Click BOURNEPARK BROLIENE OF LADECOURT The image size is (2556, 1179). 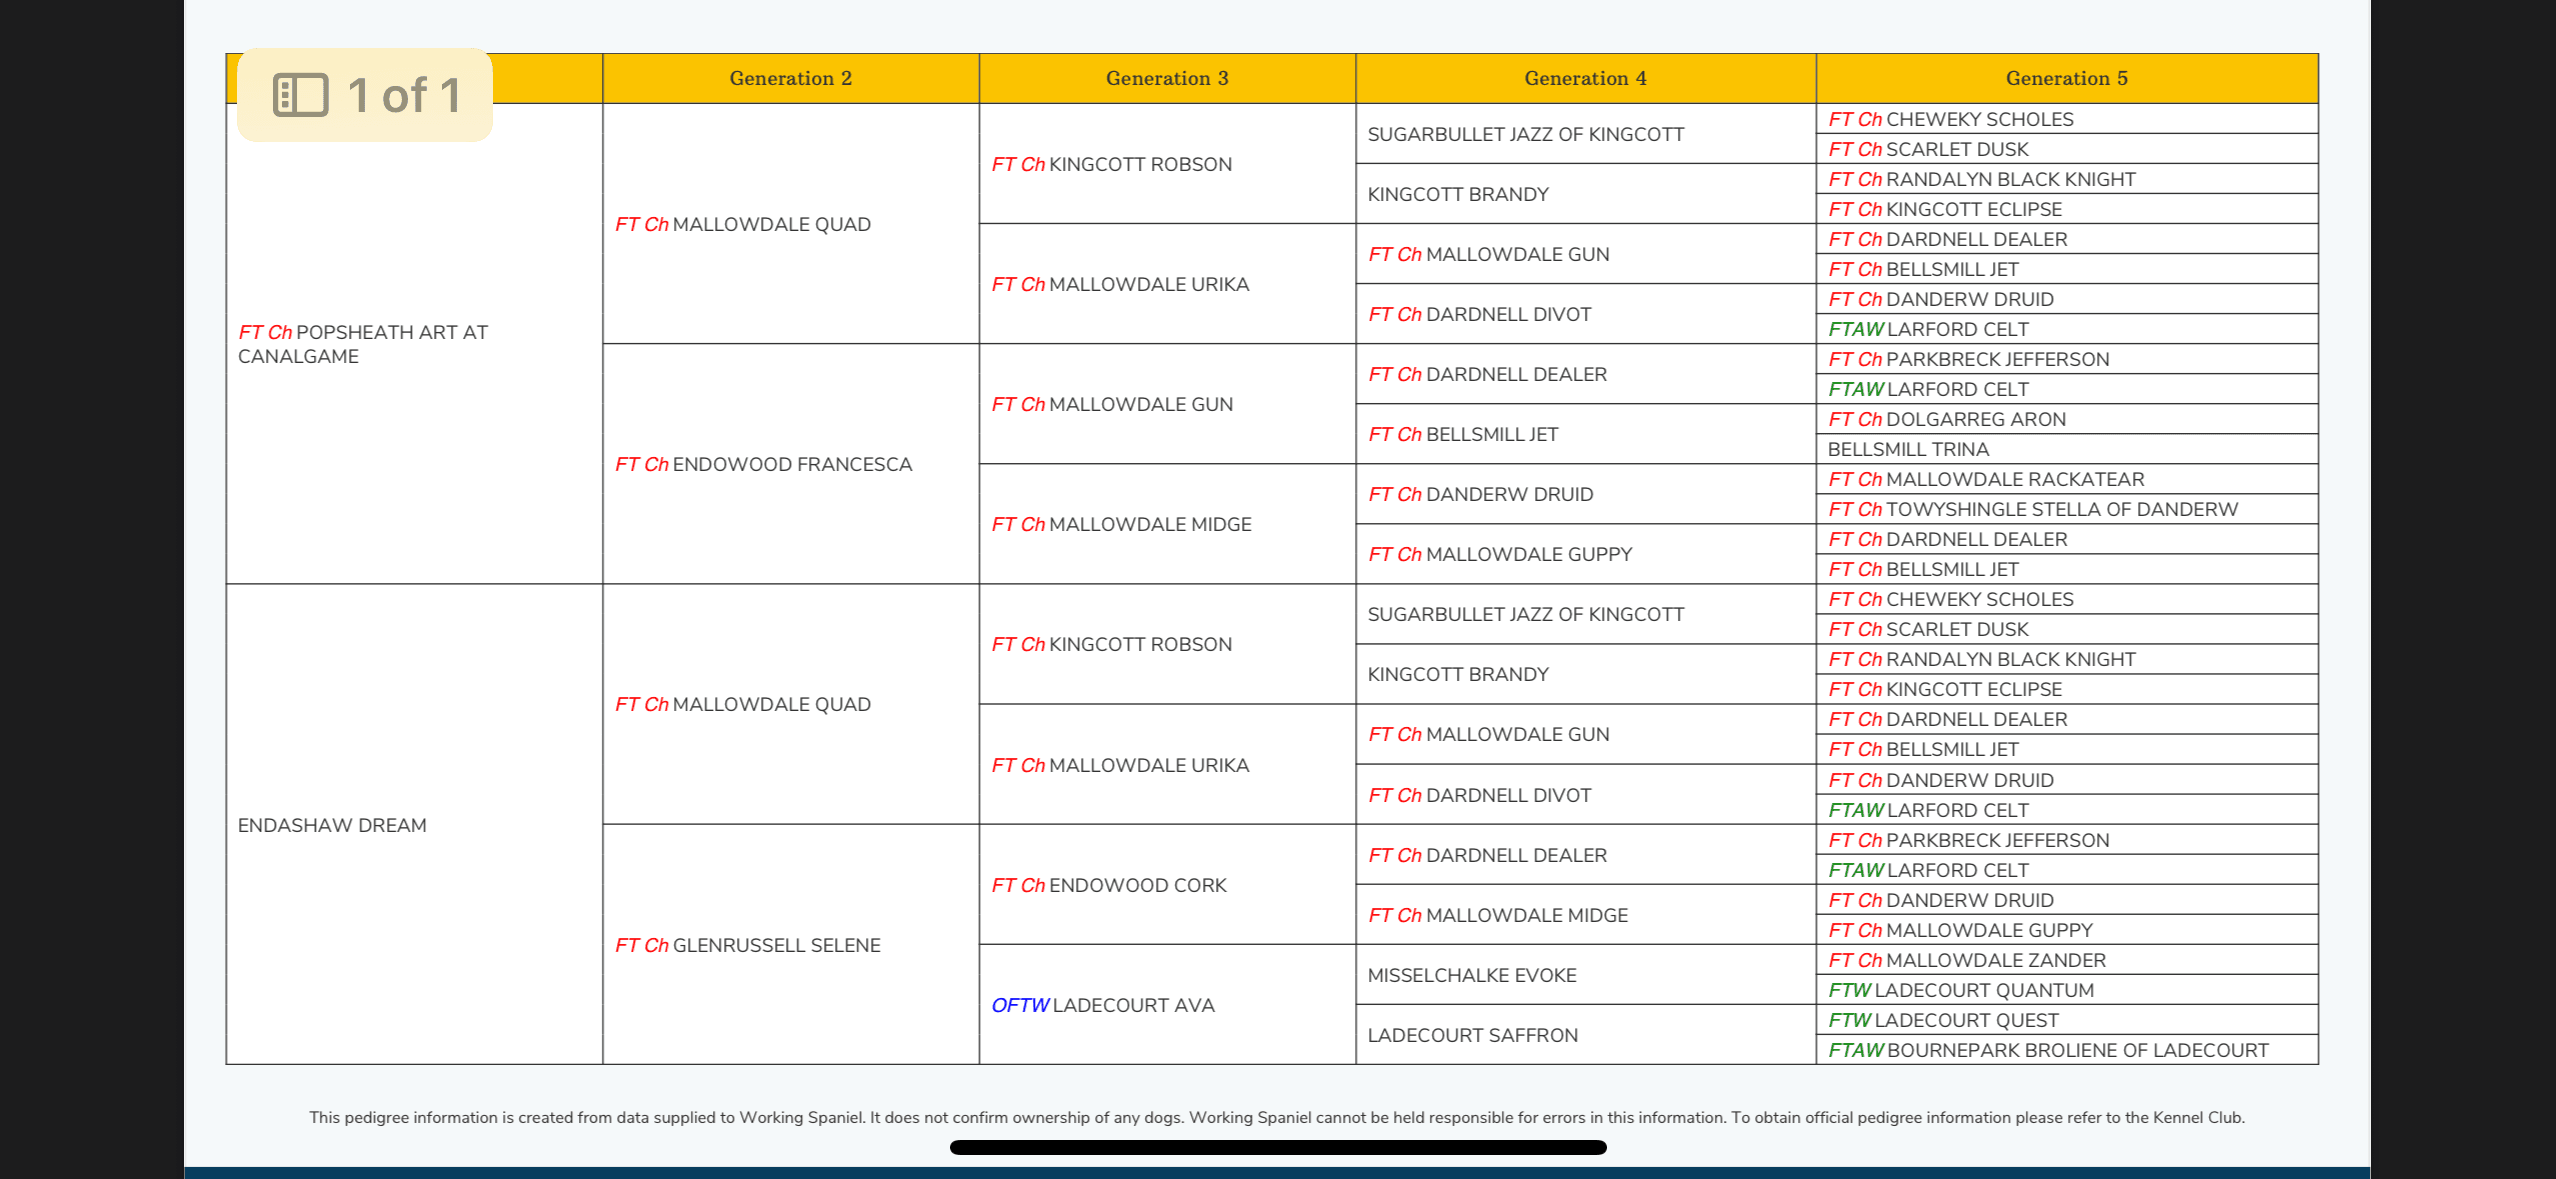(x=2048, y=1050)
